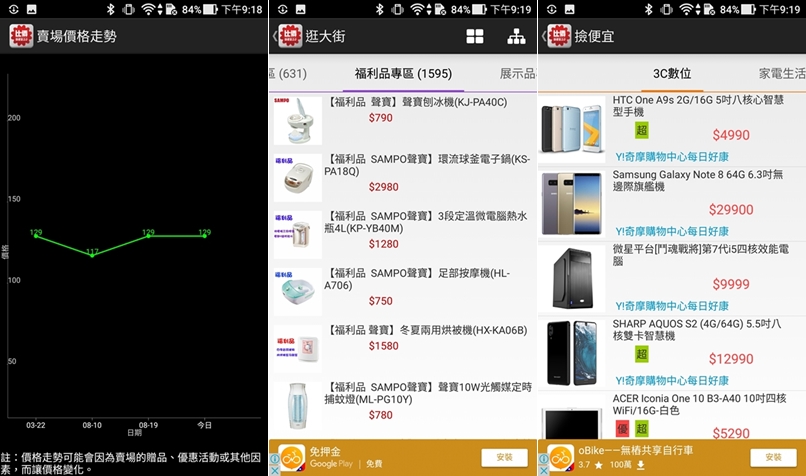Switch to grid view in 逛大街 screen
The width and height of the screenshot is (806, 476).
[474, 36]
